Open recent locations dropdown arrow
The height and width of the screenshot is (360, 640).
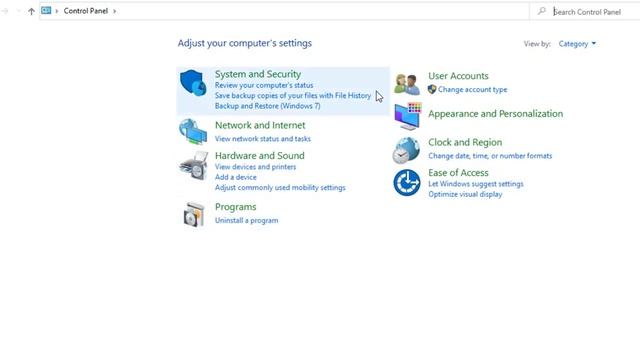tap(19, 11)
